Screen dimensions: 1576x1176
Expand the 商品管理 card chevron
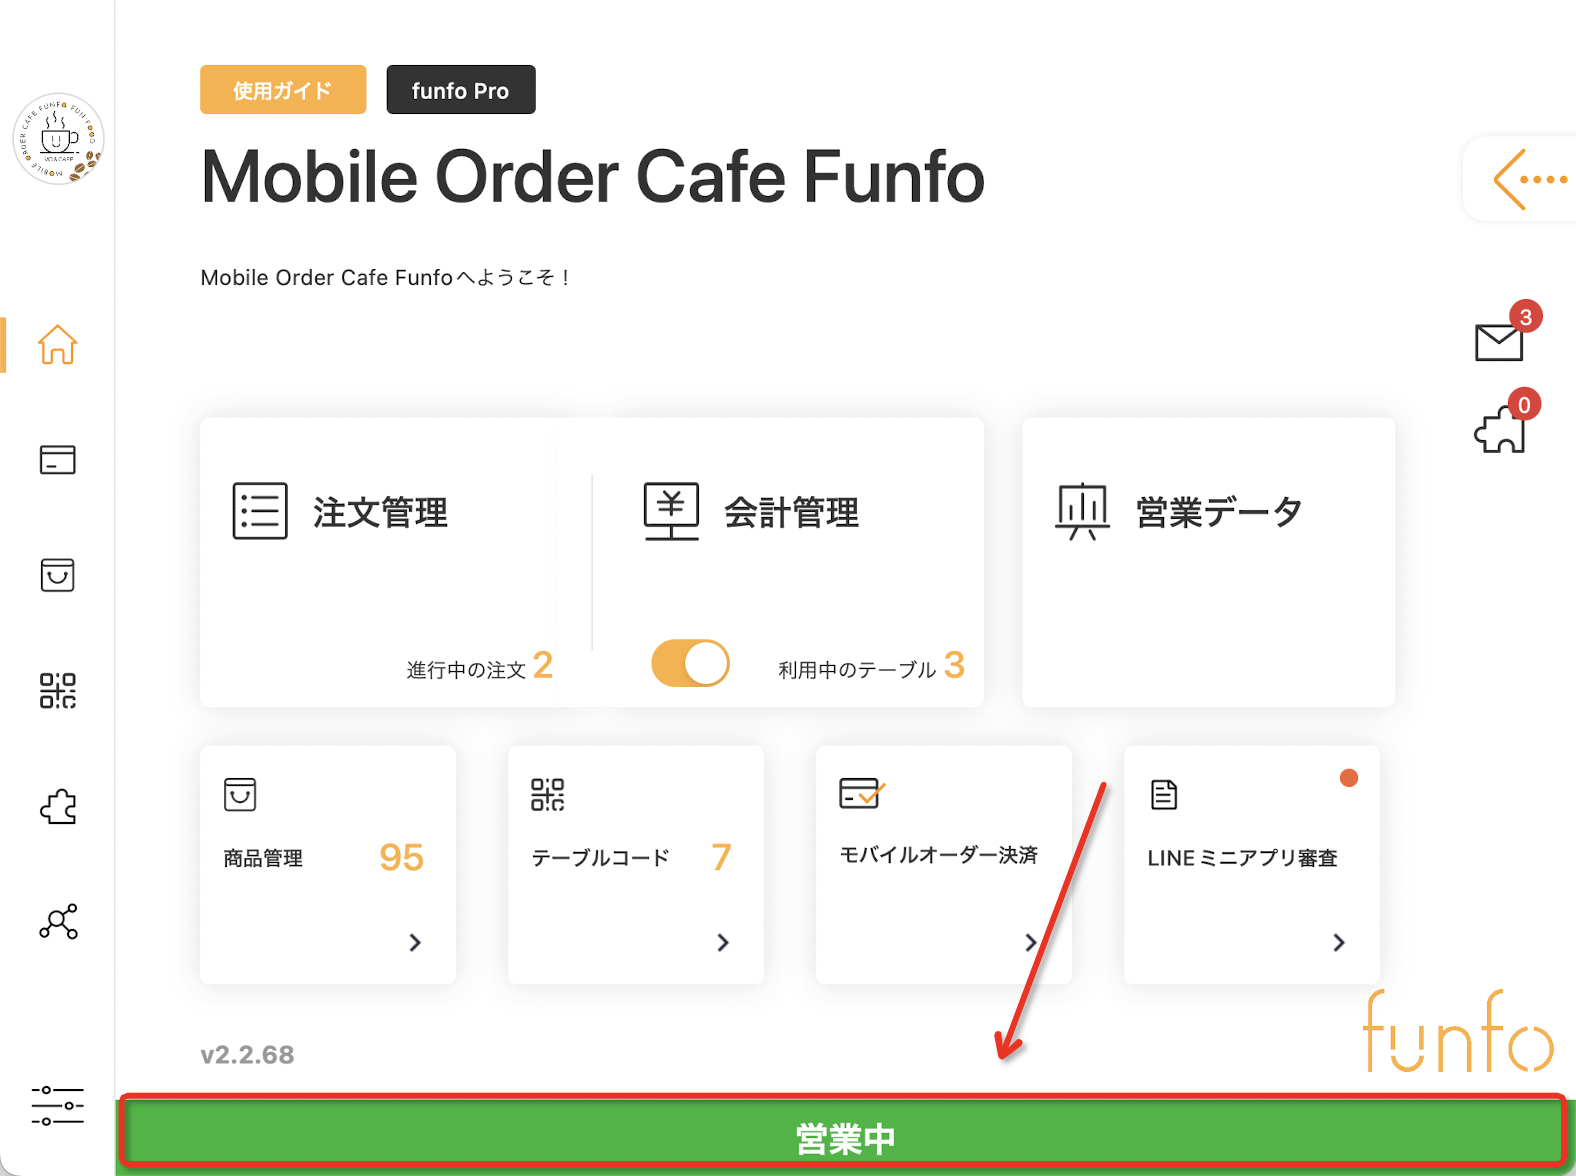(x=415, y=942)
